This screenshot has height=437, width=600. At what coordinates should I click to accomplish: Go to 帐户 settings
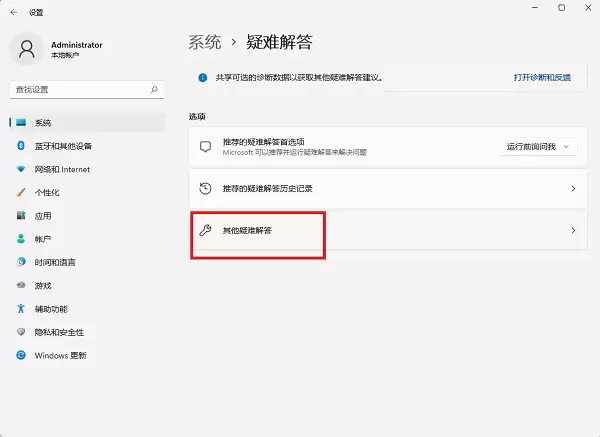43,239
